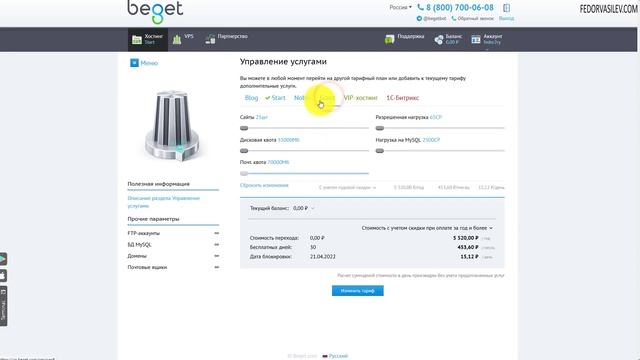Click the Баланс coins icon
Image resolution: width=640 pixels, height=360 pixels.
pyautogui.click(x=439, y=39)
